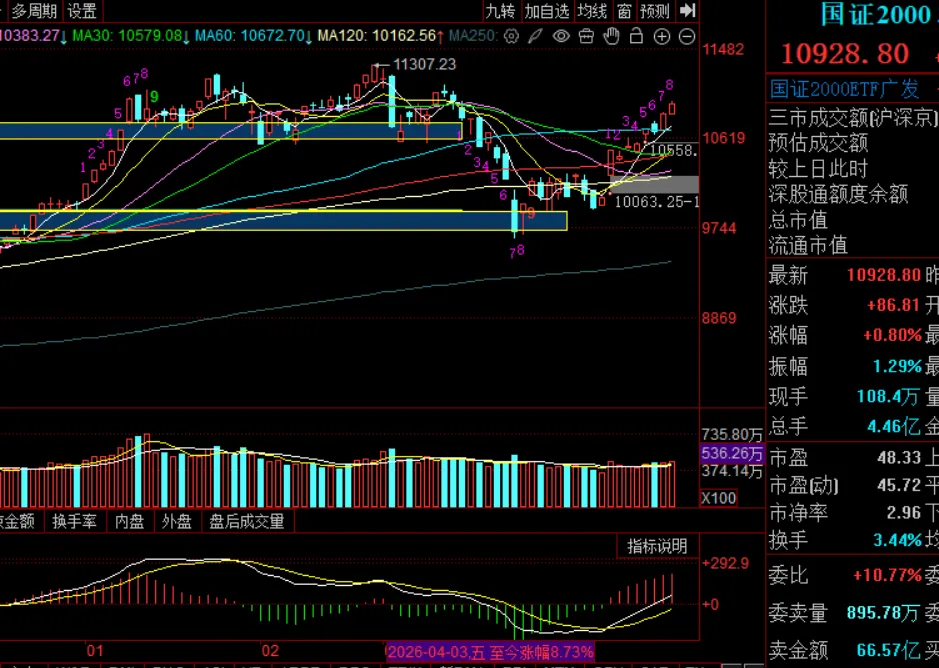Click the 委比 +10.77% value
The width and height of the screenshot is (939, 668).
(x=887, y=576)
